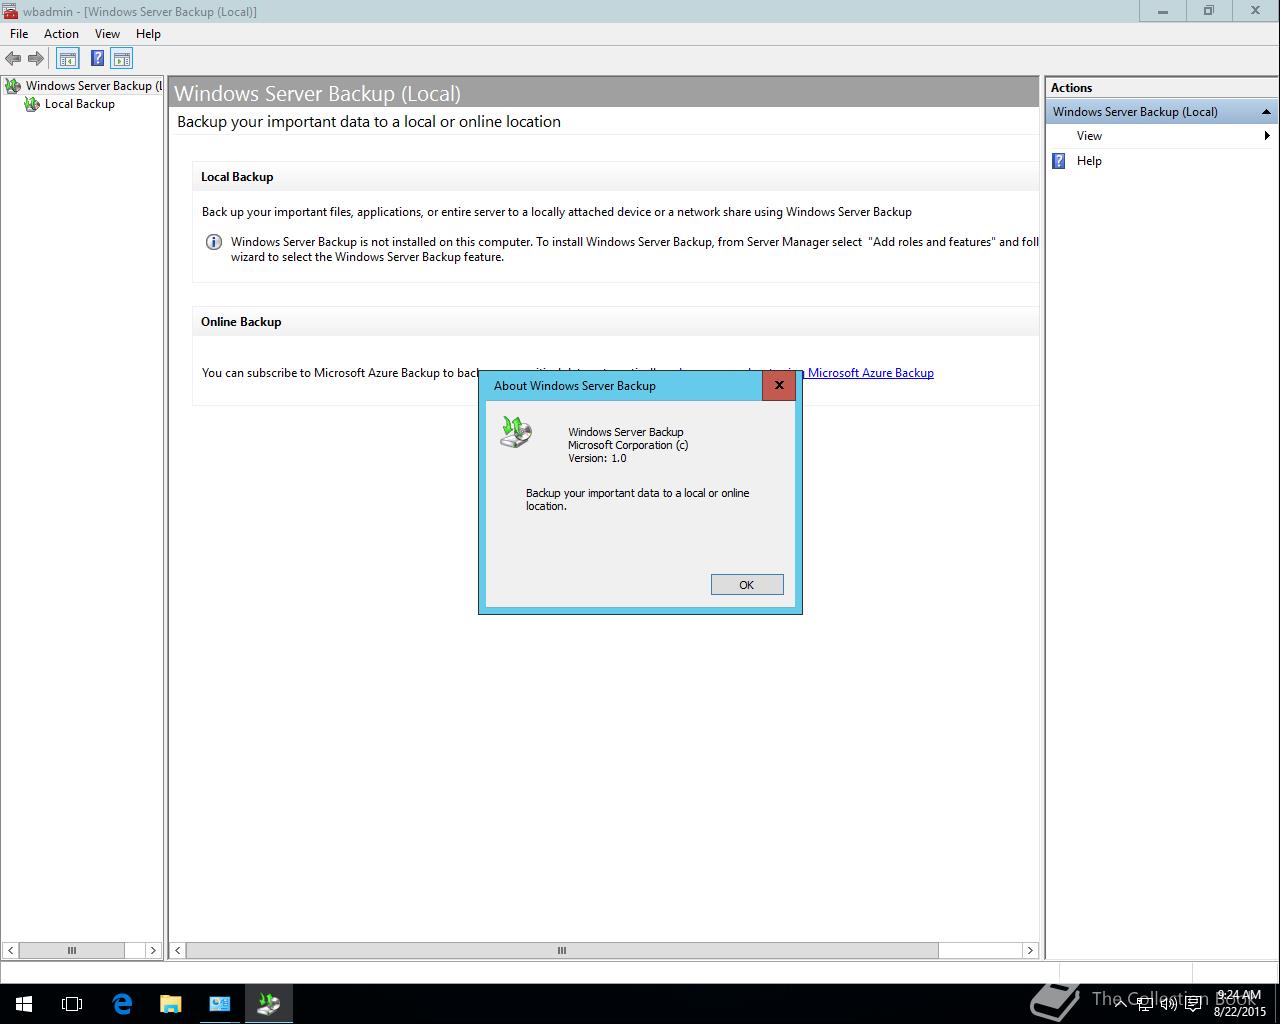Image resolution: width=1280 pixels, height=1024 pixels.
Task: Click left arrow of console tree scrollbar
Action: pos(11,950)
